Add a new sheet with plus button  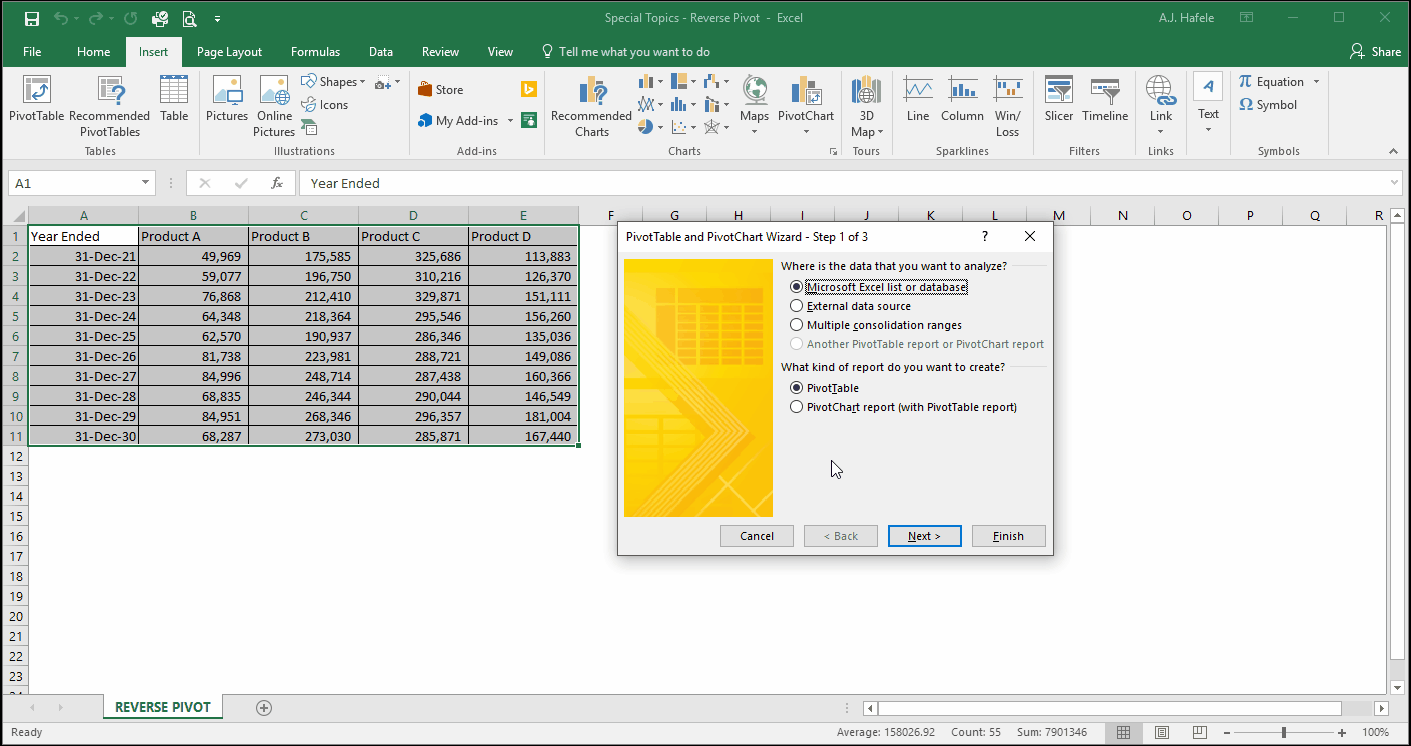(264, 708)
